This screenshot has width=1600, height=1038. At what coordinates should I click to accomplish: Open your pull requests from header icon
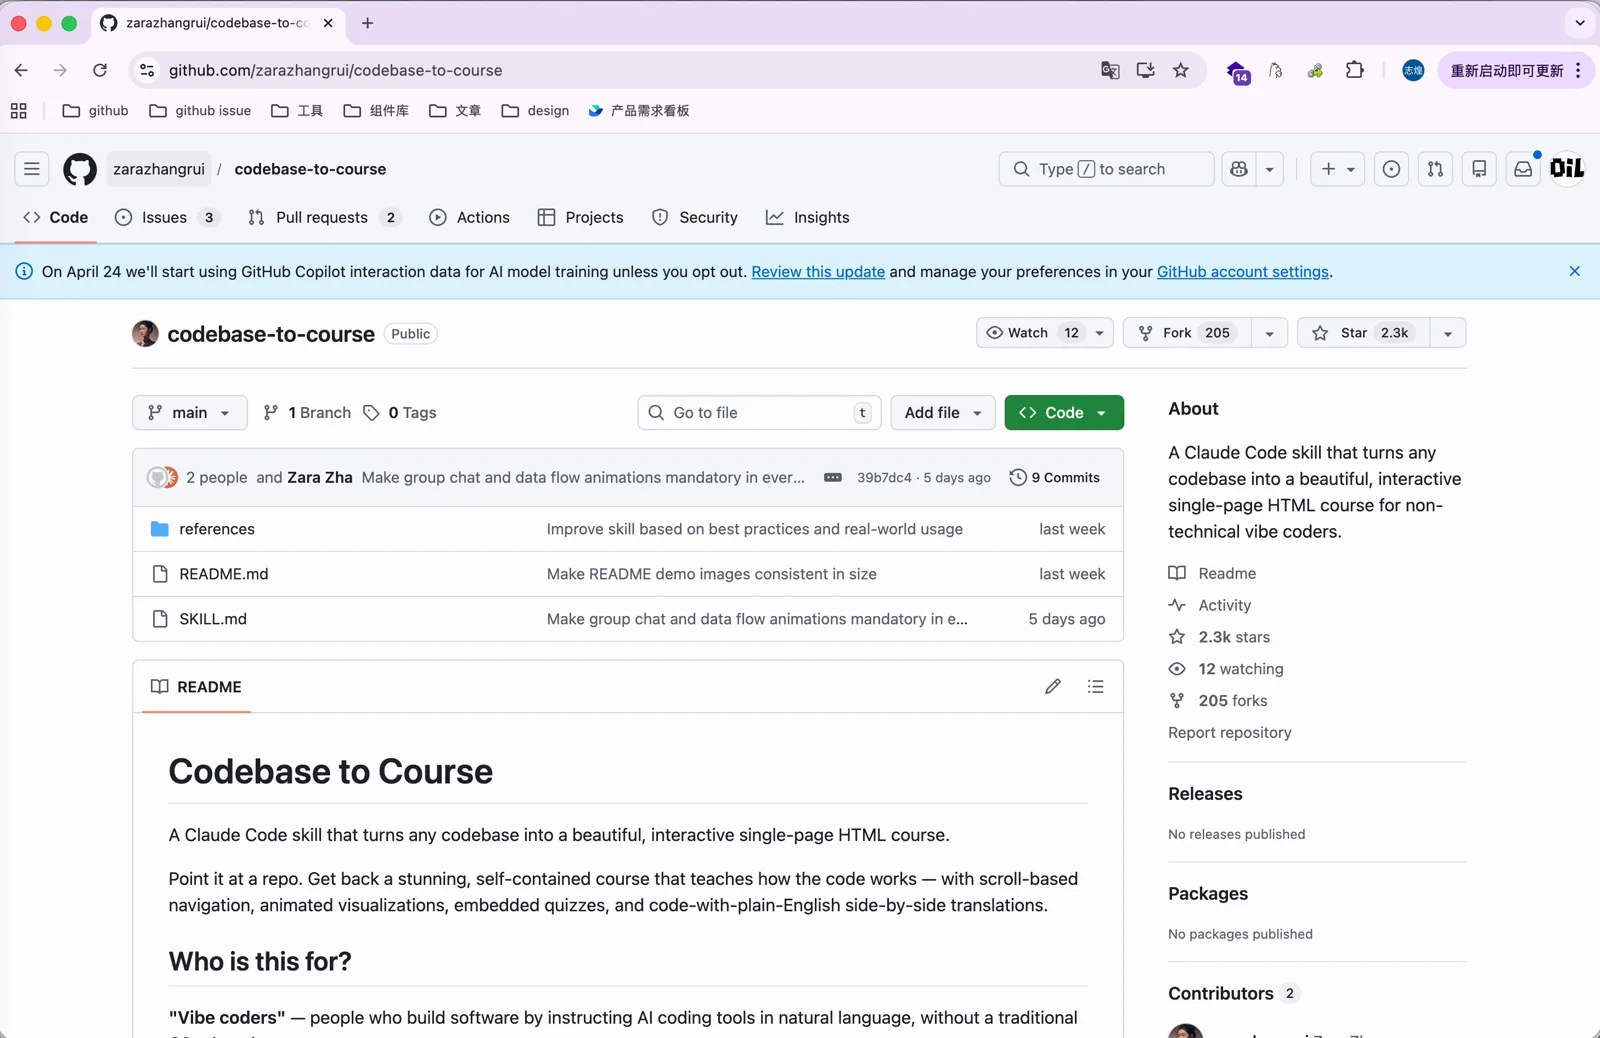coord(1435,169)
